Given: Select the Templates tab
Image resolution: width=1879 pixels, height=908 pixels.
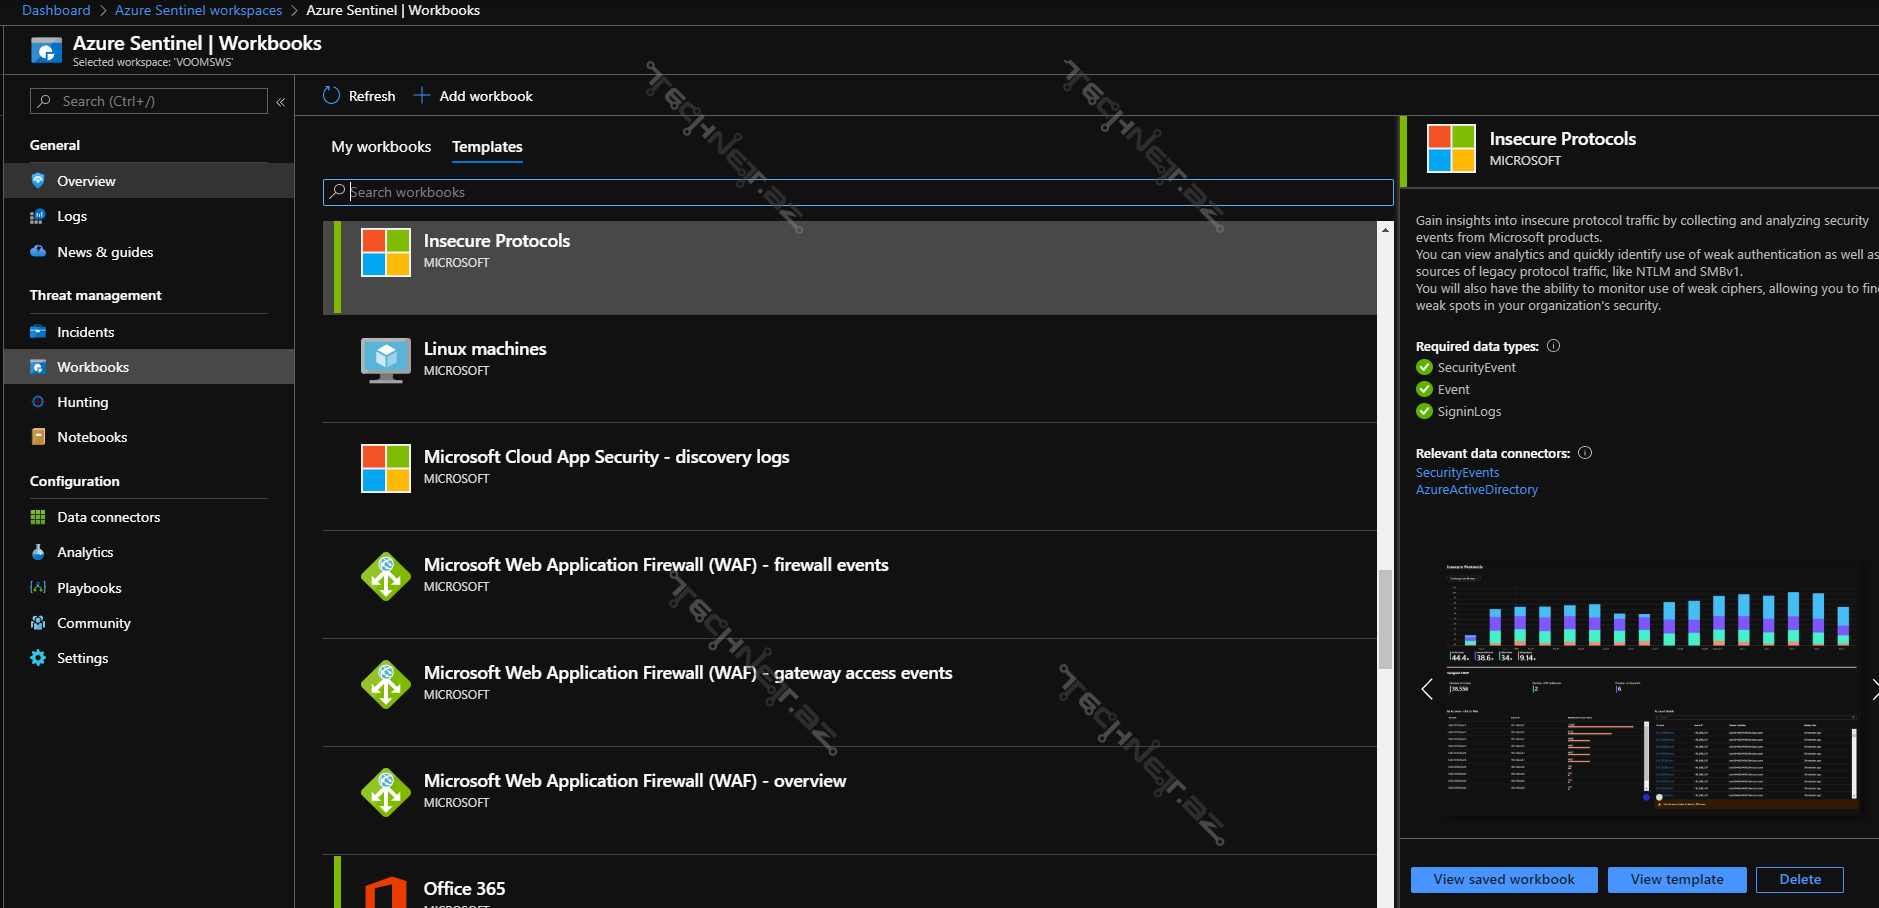Looking at the screenshot, I should (x=487, y=147).
